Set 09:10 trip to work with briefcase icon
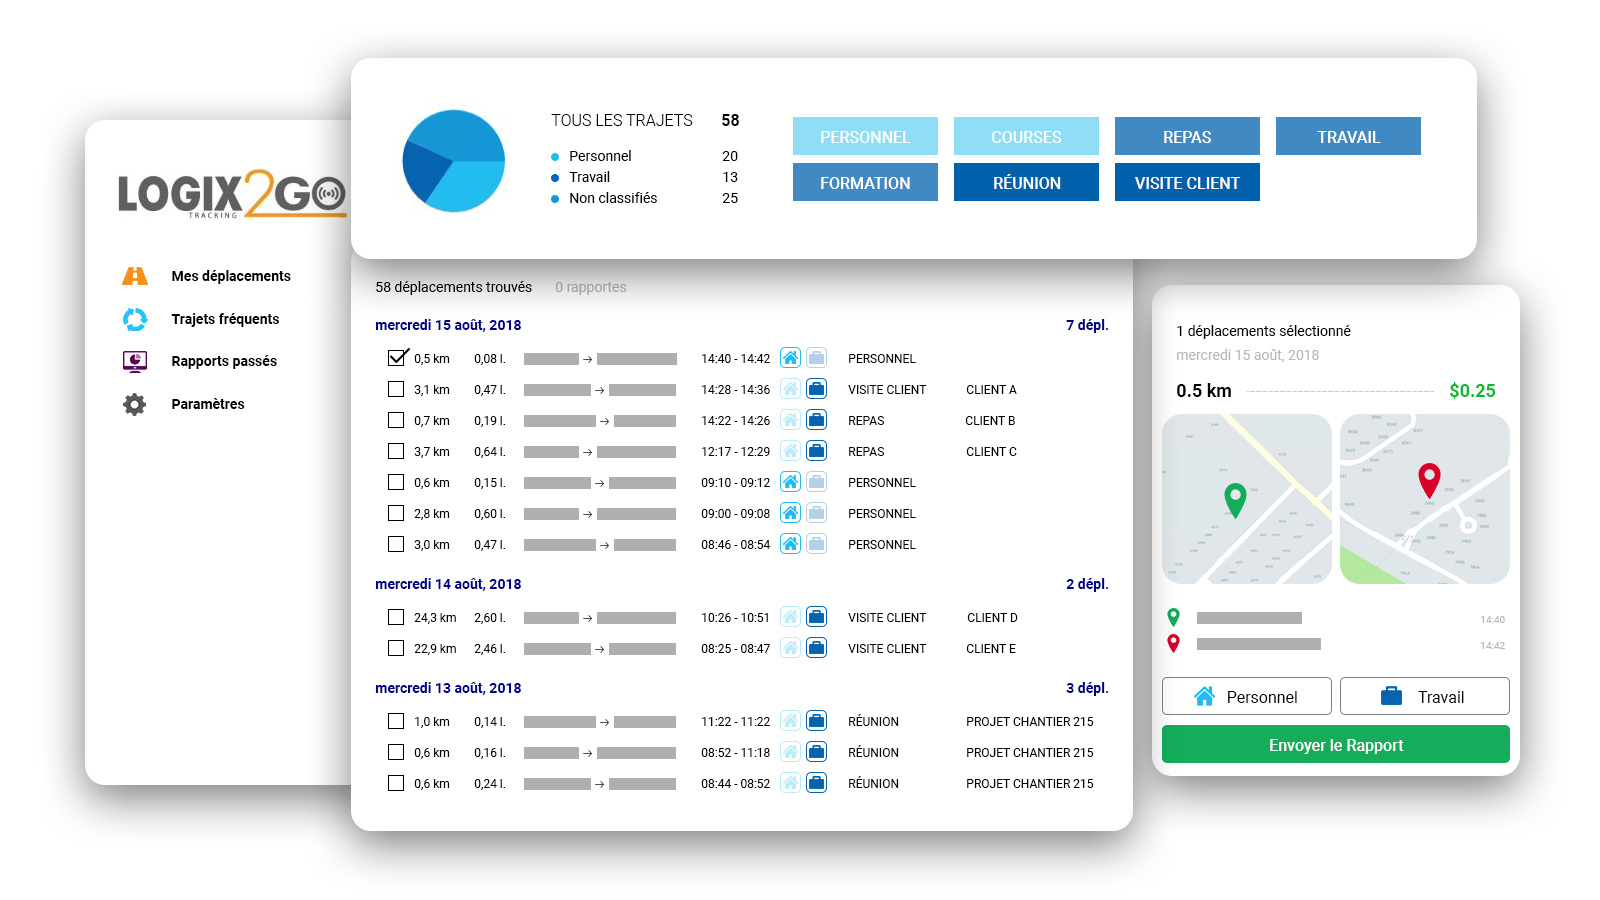 [x=816, y=482]
